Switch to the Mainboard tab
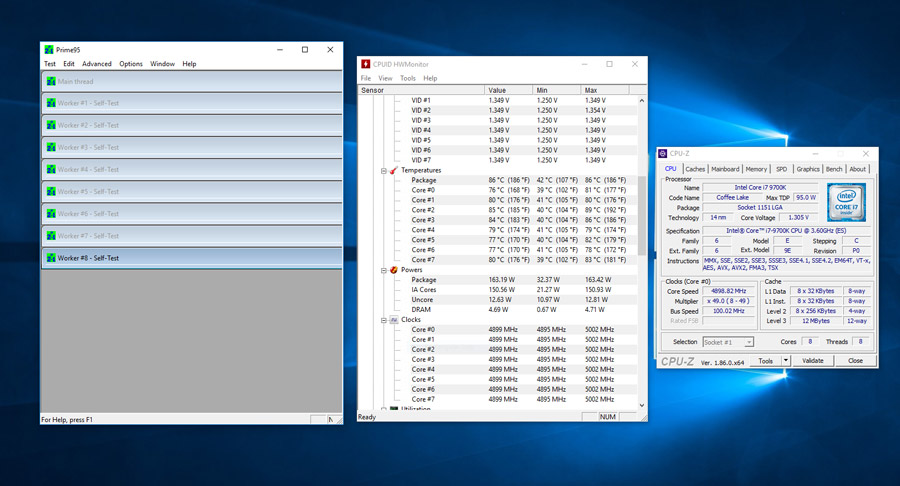Screen dimensions: 900x486 [725, 169]
